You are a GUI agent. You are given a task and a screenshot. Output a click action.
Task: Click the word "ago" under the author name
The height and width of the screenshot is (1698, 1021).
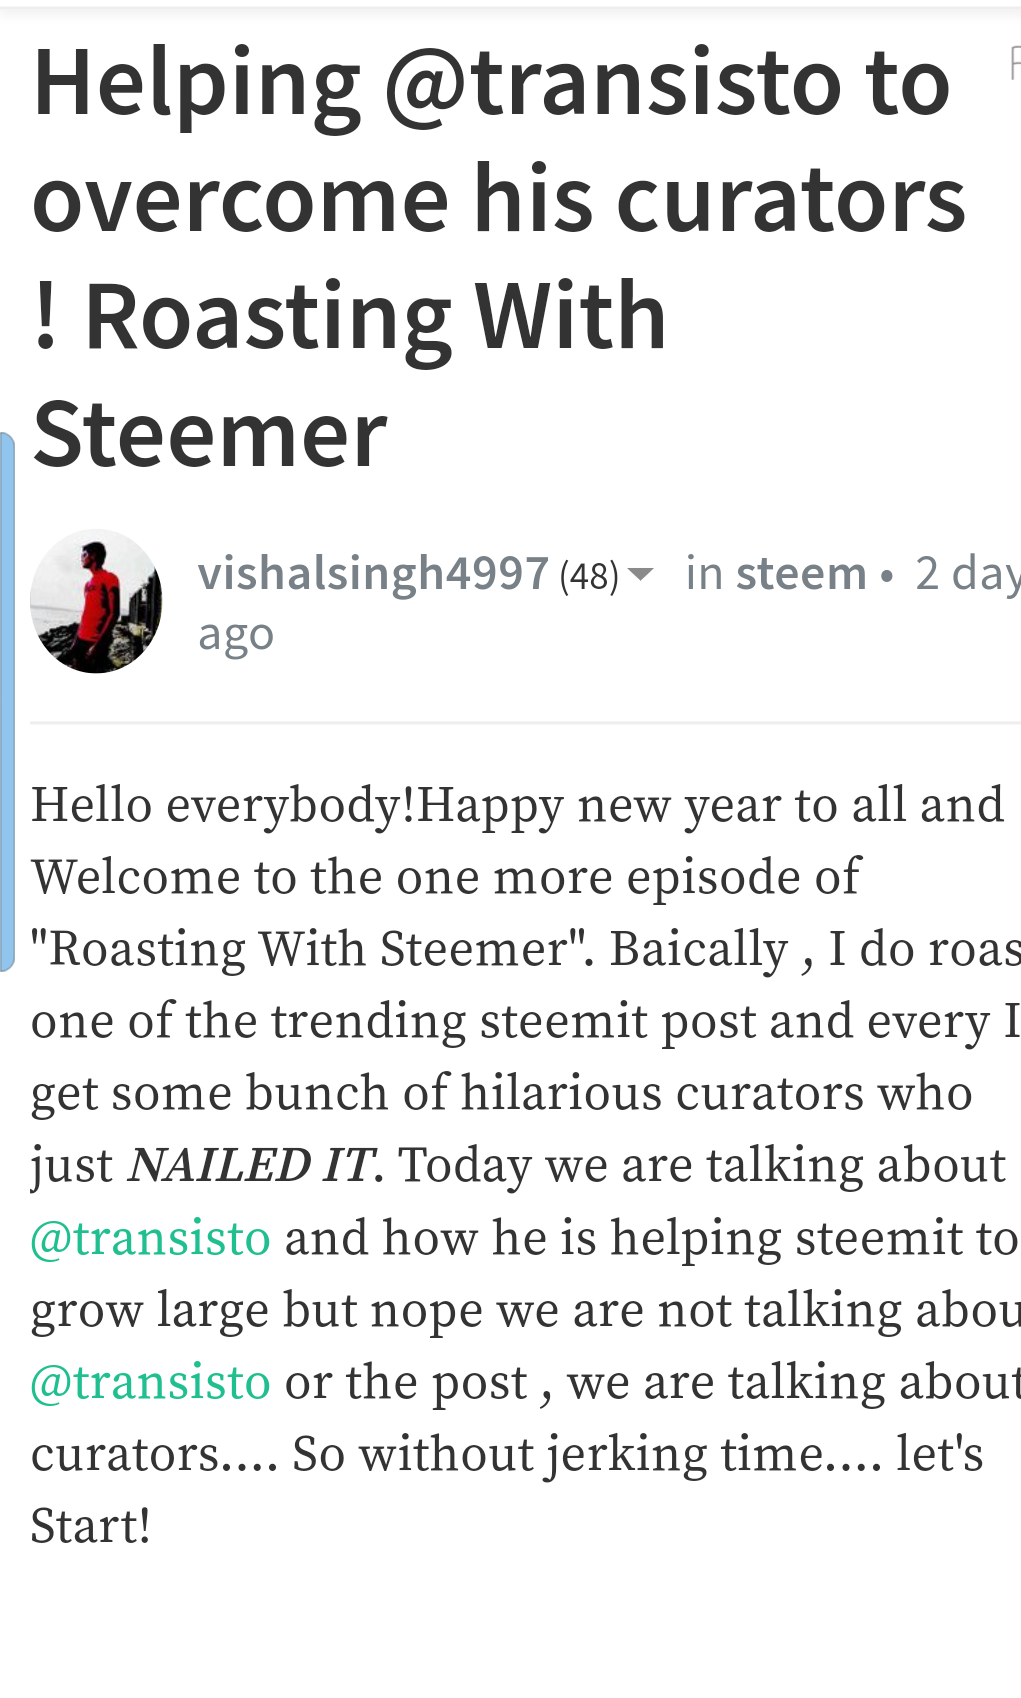236,634
